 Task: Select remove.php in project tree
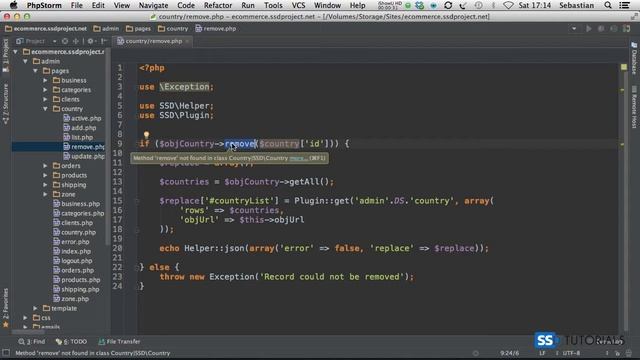84,147
